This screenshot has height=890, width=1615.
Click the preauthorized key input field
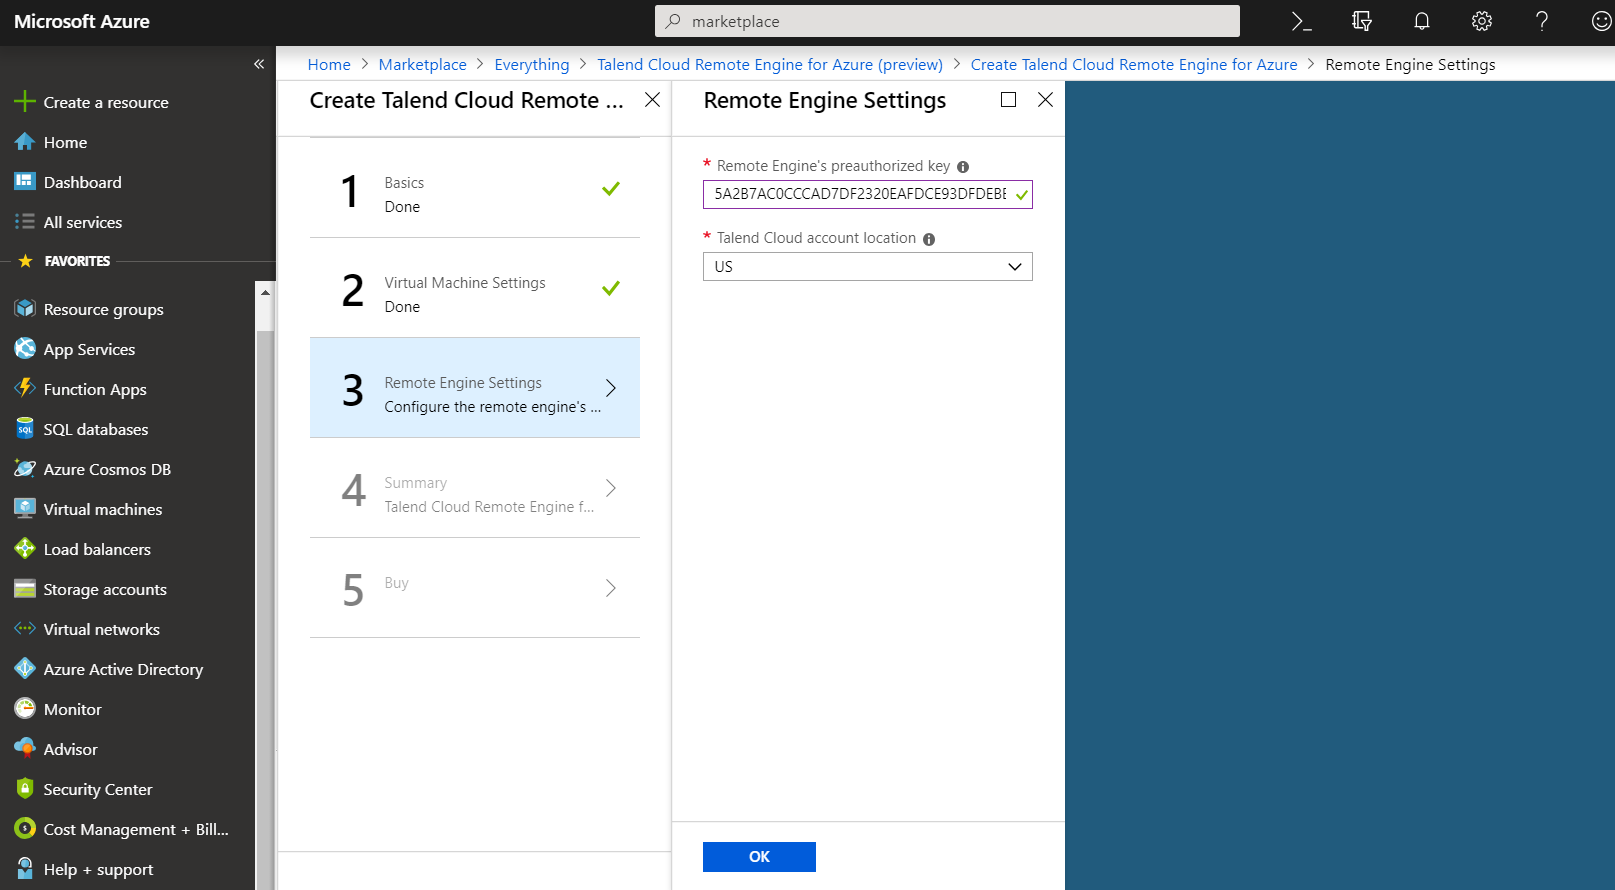[x=868, y=194]
